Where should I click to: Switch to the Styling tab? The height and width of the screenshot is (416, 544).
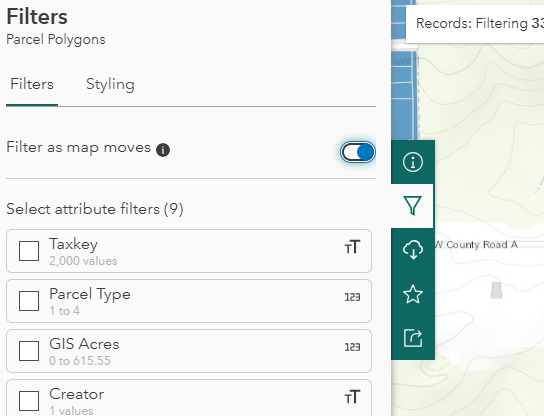point(110,84)
